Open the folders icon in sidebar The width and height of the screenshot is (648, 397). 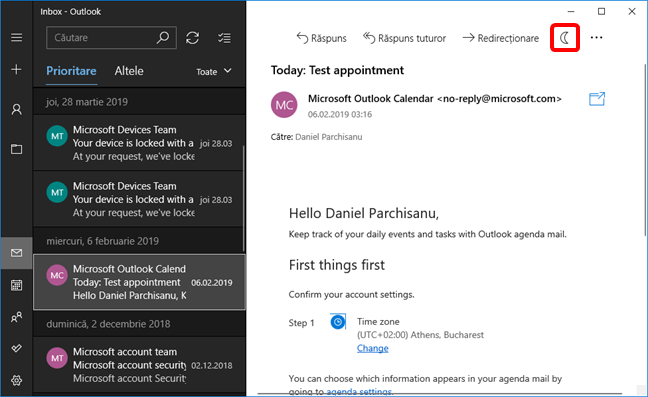point(17,149)
